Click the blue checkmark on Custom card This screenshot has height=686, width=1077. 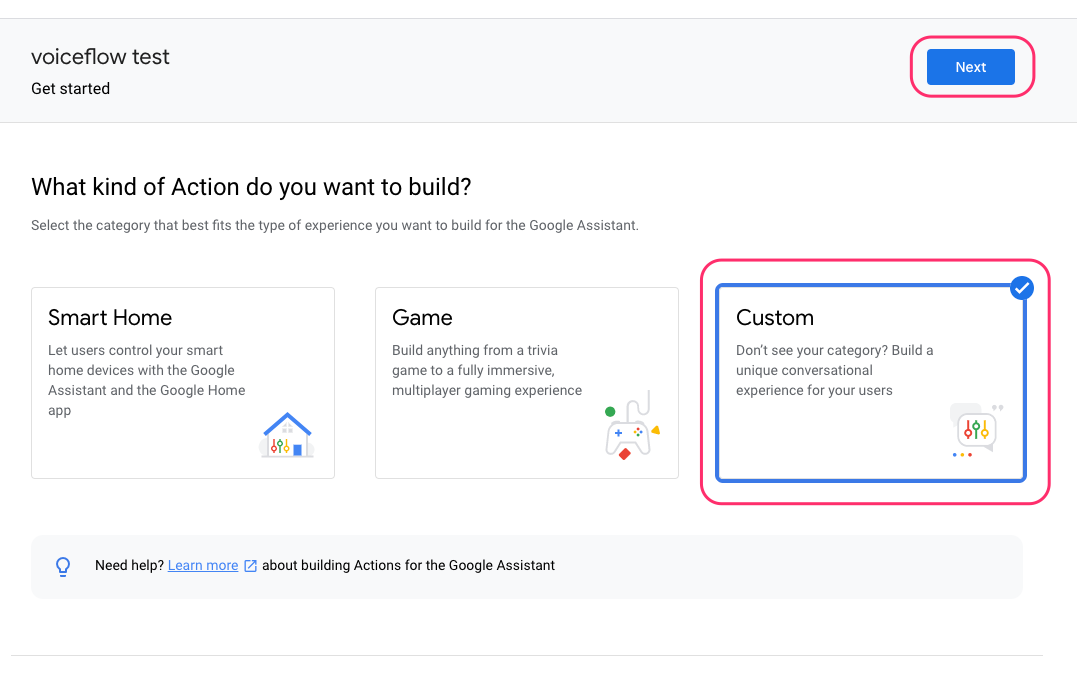click(x=1021, y=288)
